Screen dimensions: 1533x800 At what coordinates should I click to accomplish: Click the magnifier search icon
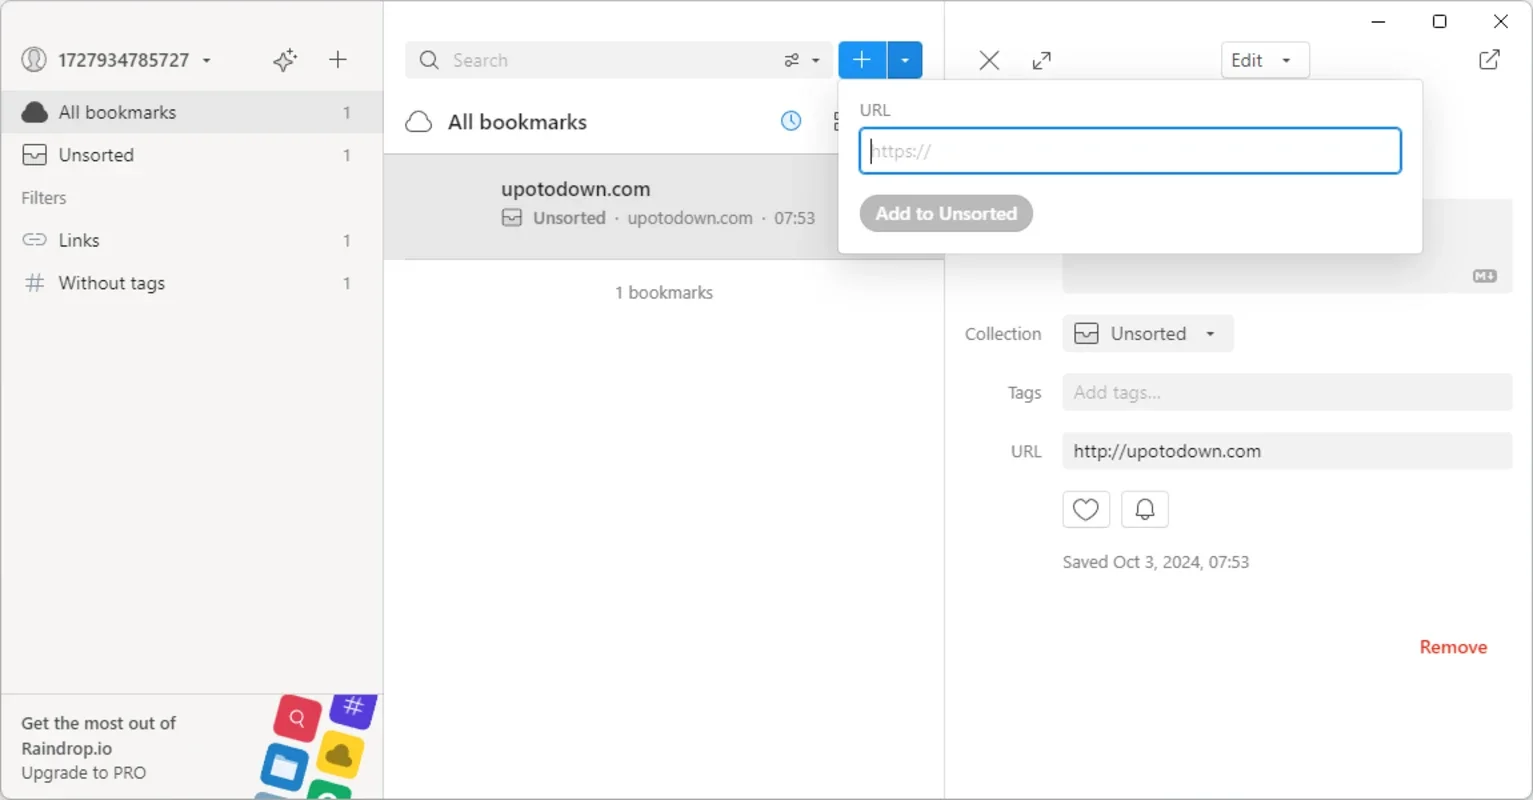(429, 60)
